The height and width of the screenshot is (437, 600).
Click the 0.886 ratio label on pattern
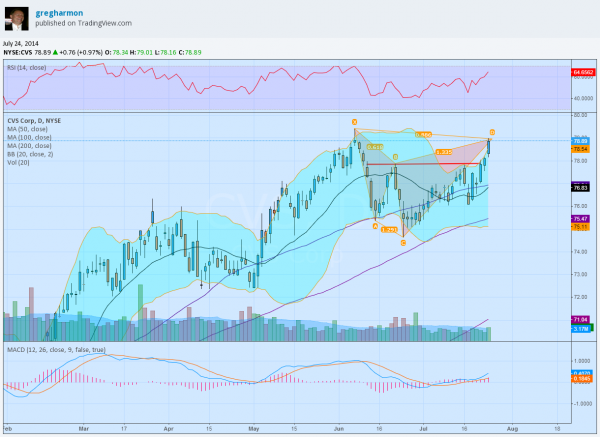point(424,135)
